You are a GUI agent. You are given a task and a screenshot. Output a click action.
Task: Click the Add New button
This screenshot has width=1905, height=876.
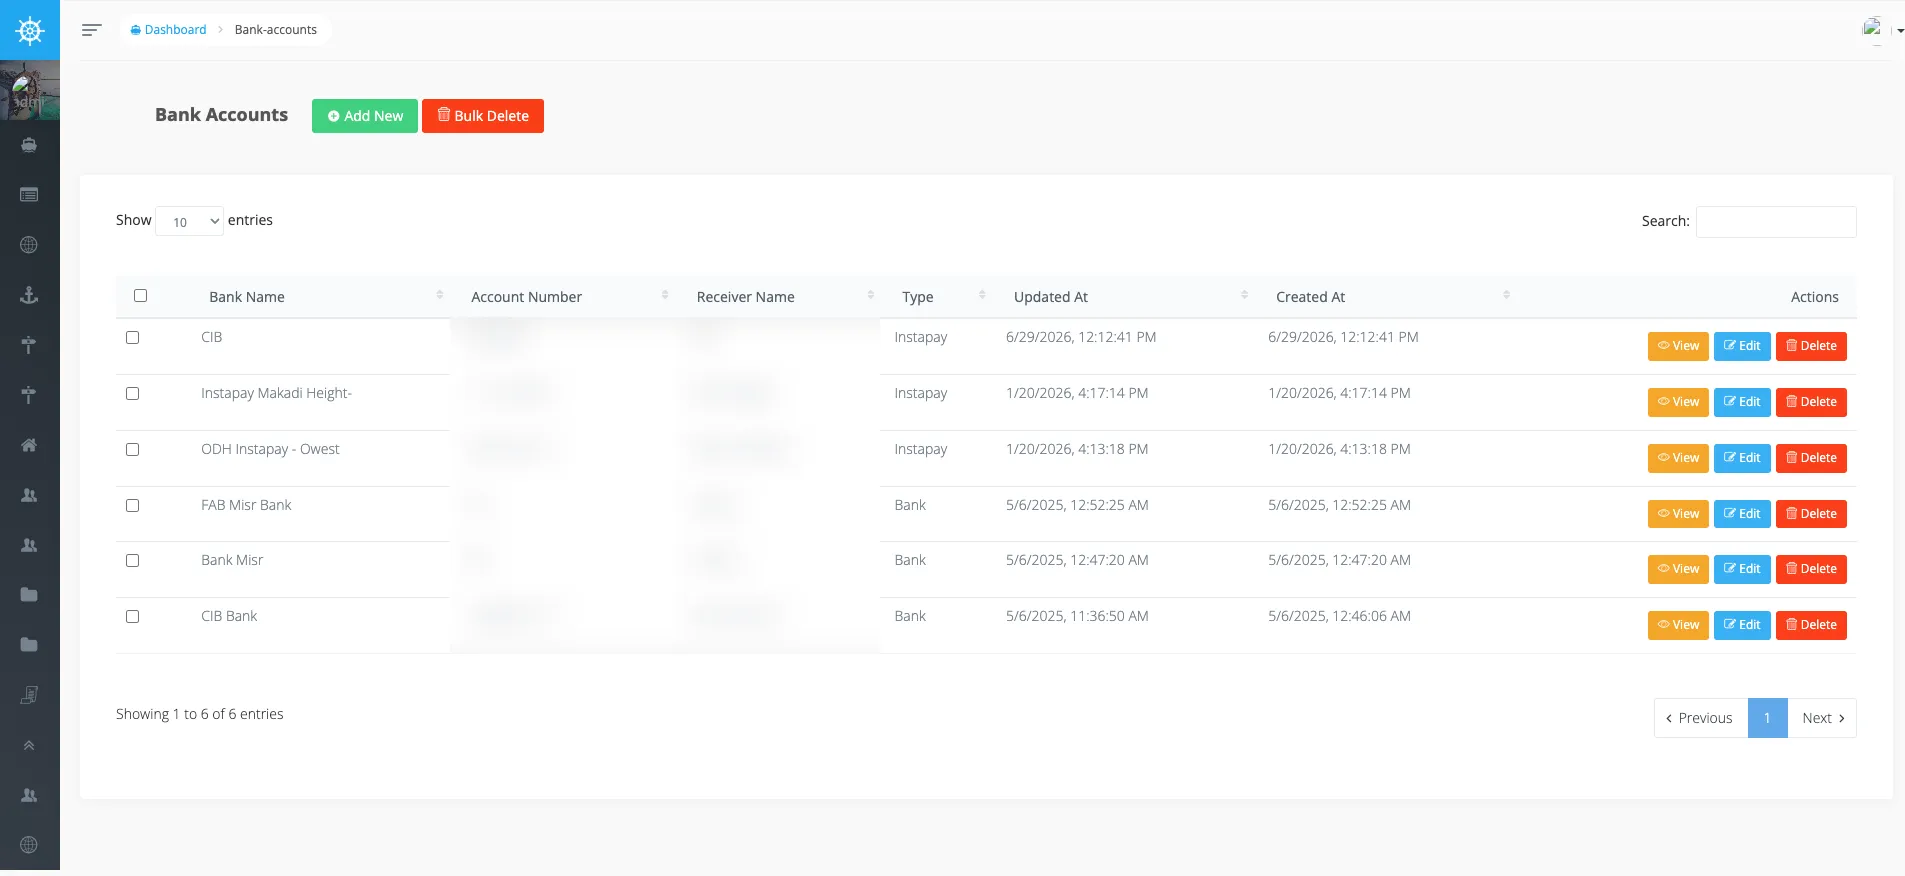pyautogui.click(x=365, y=116)
